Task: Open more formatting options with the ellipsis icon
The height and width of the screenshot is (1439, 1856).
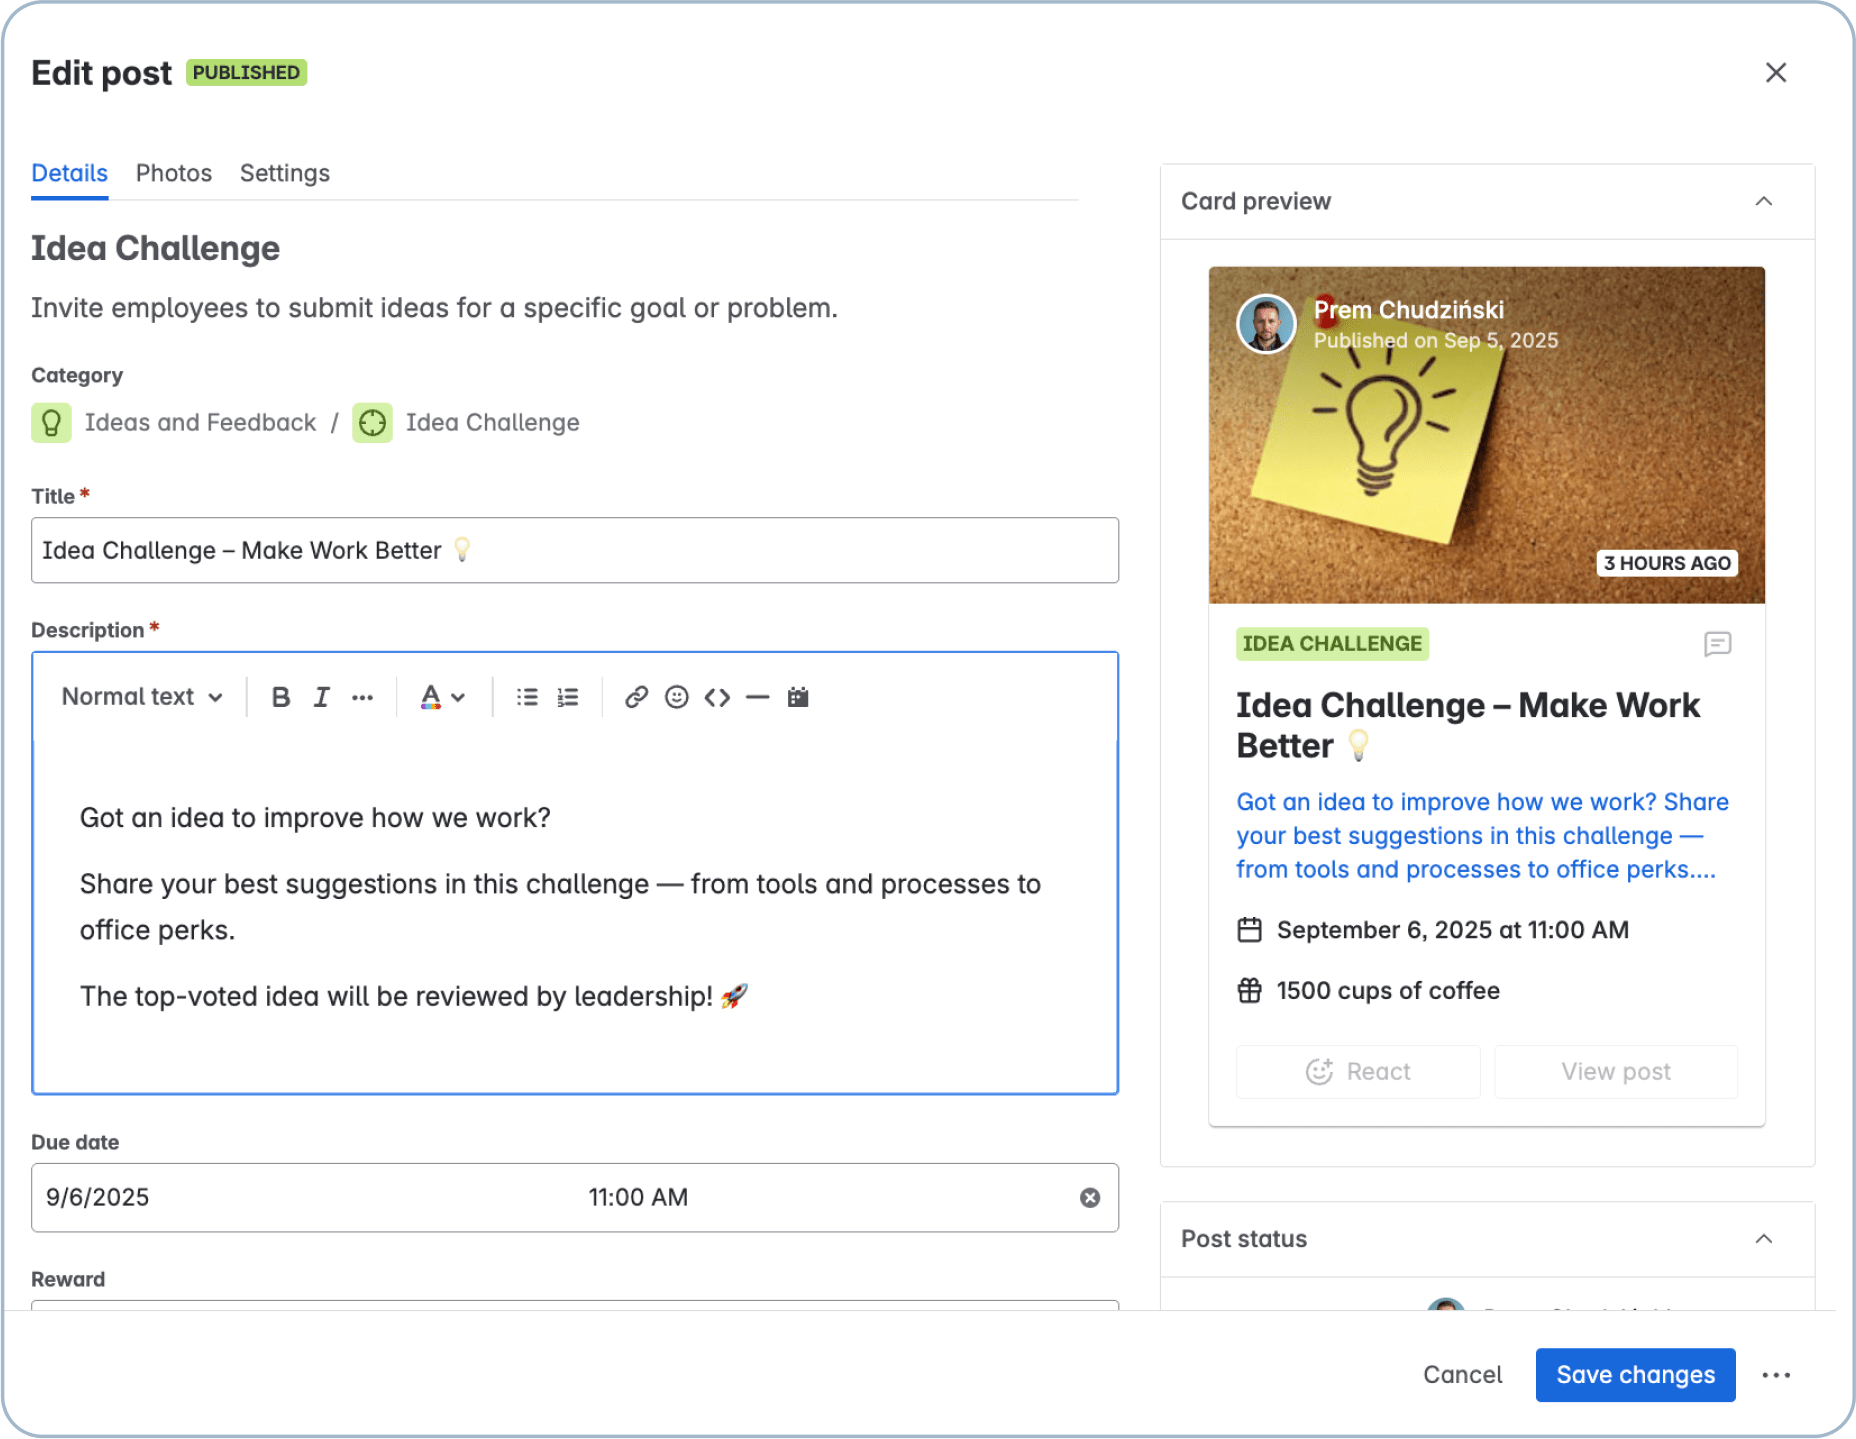Action: point(362,696)
